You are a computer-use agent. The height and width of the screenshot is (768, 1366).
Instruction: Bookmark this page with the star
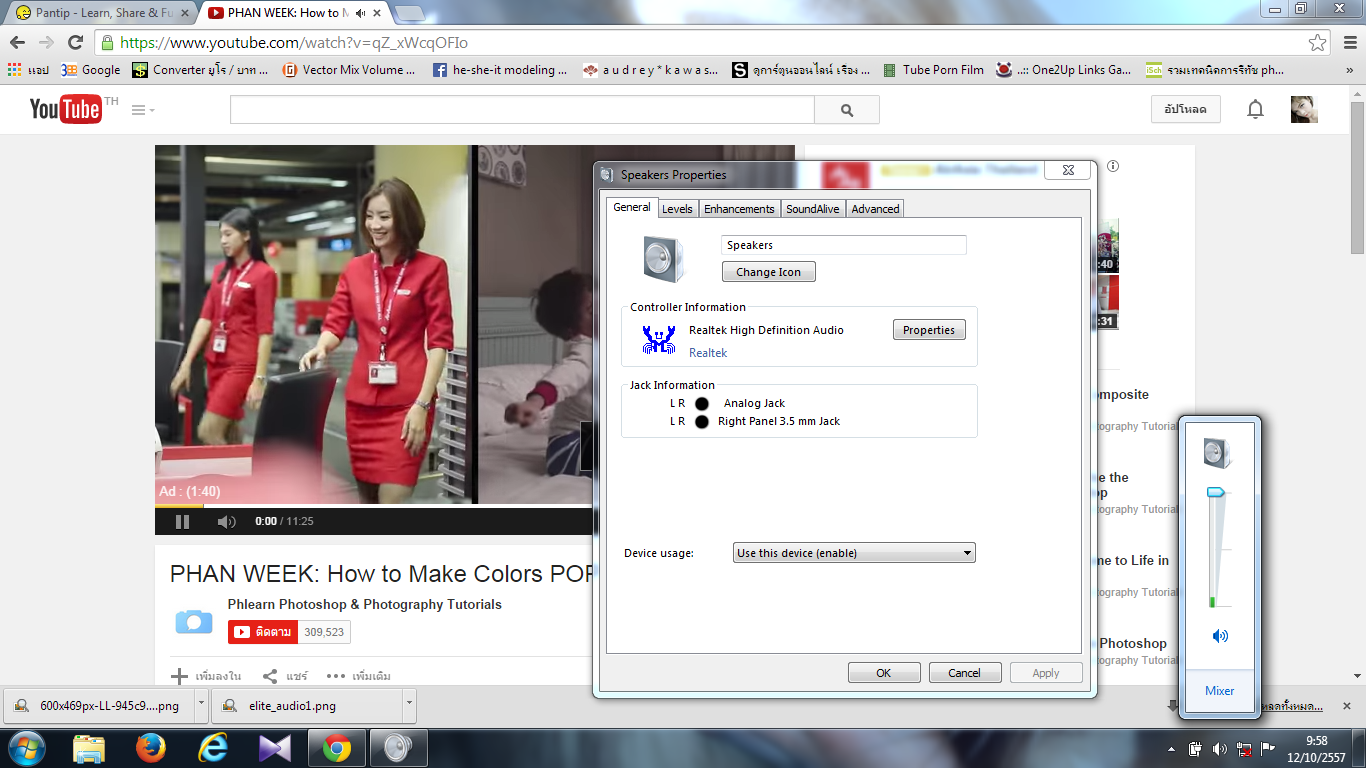pyautogui.click(x=1318, y=43)
